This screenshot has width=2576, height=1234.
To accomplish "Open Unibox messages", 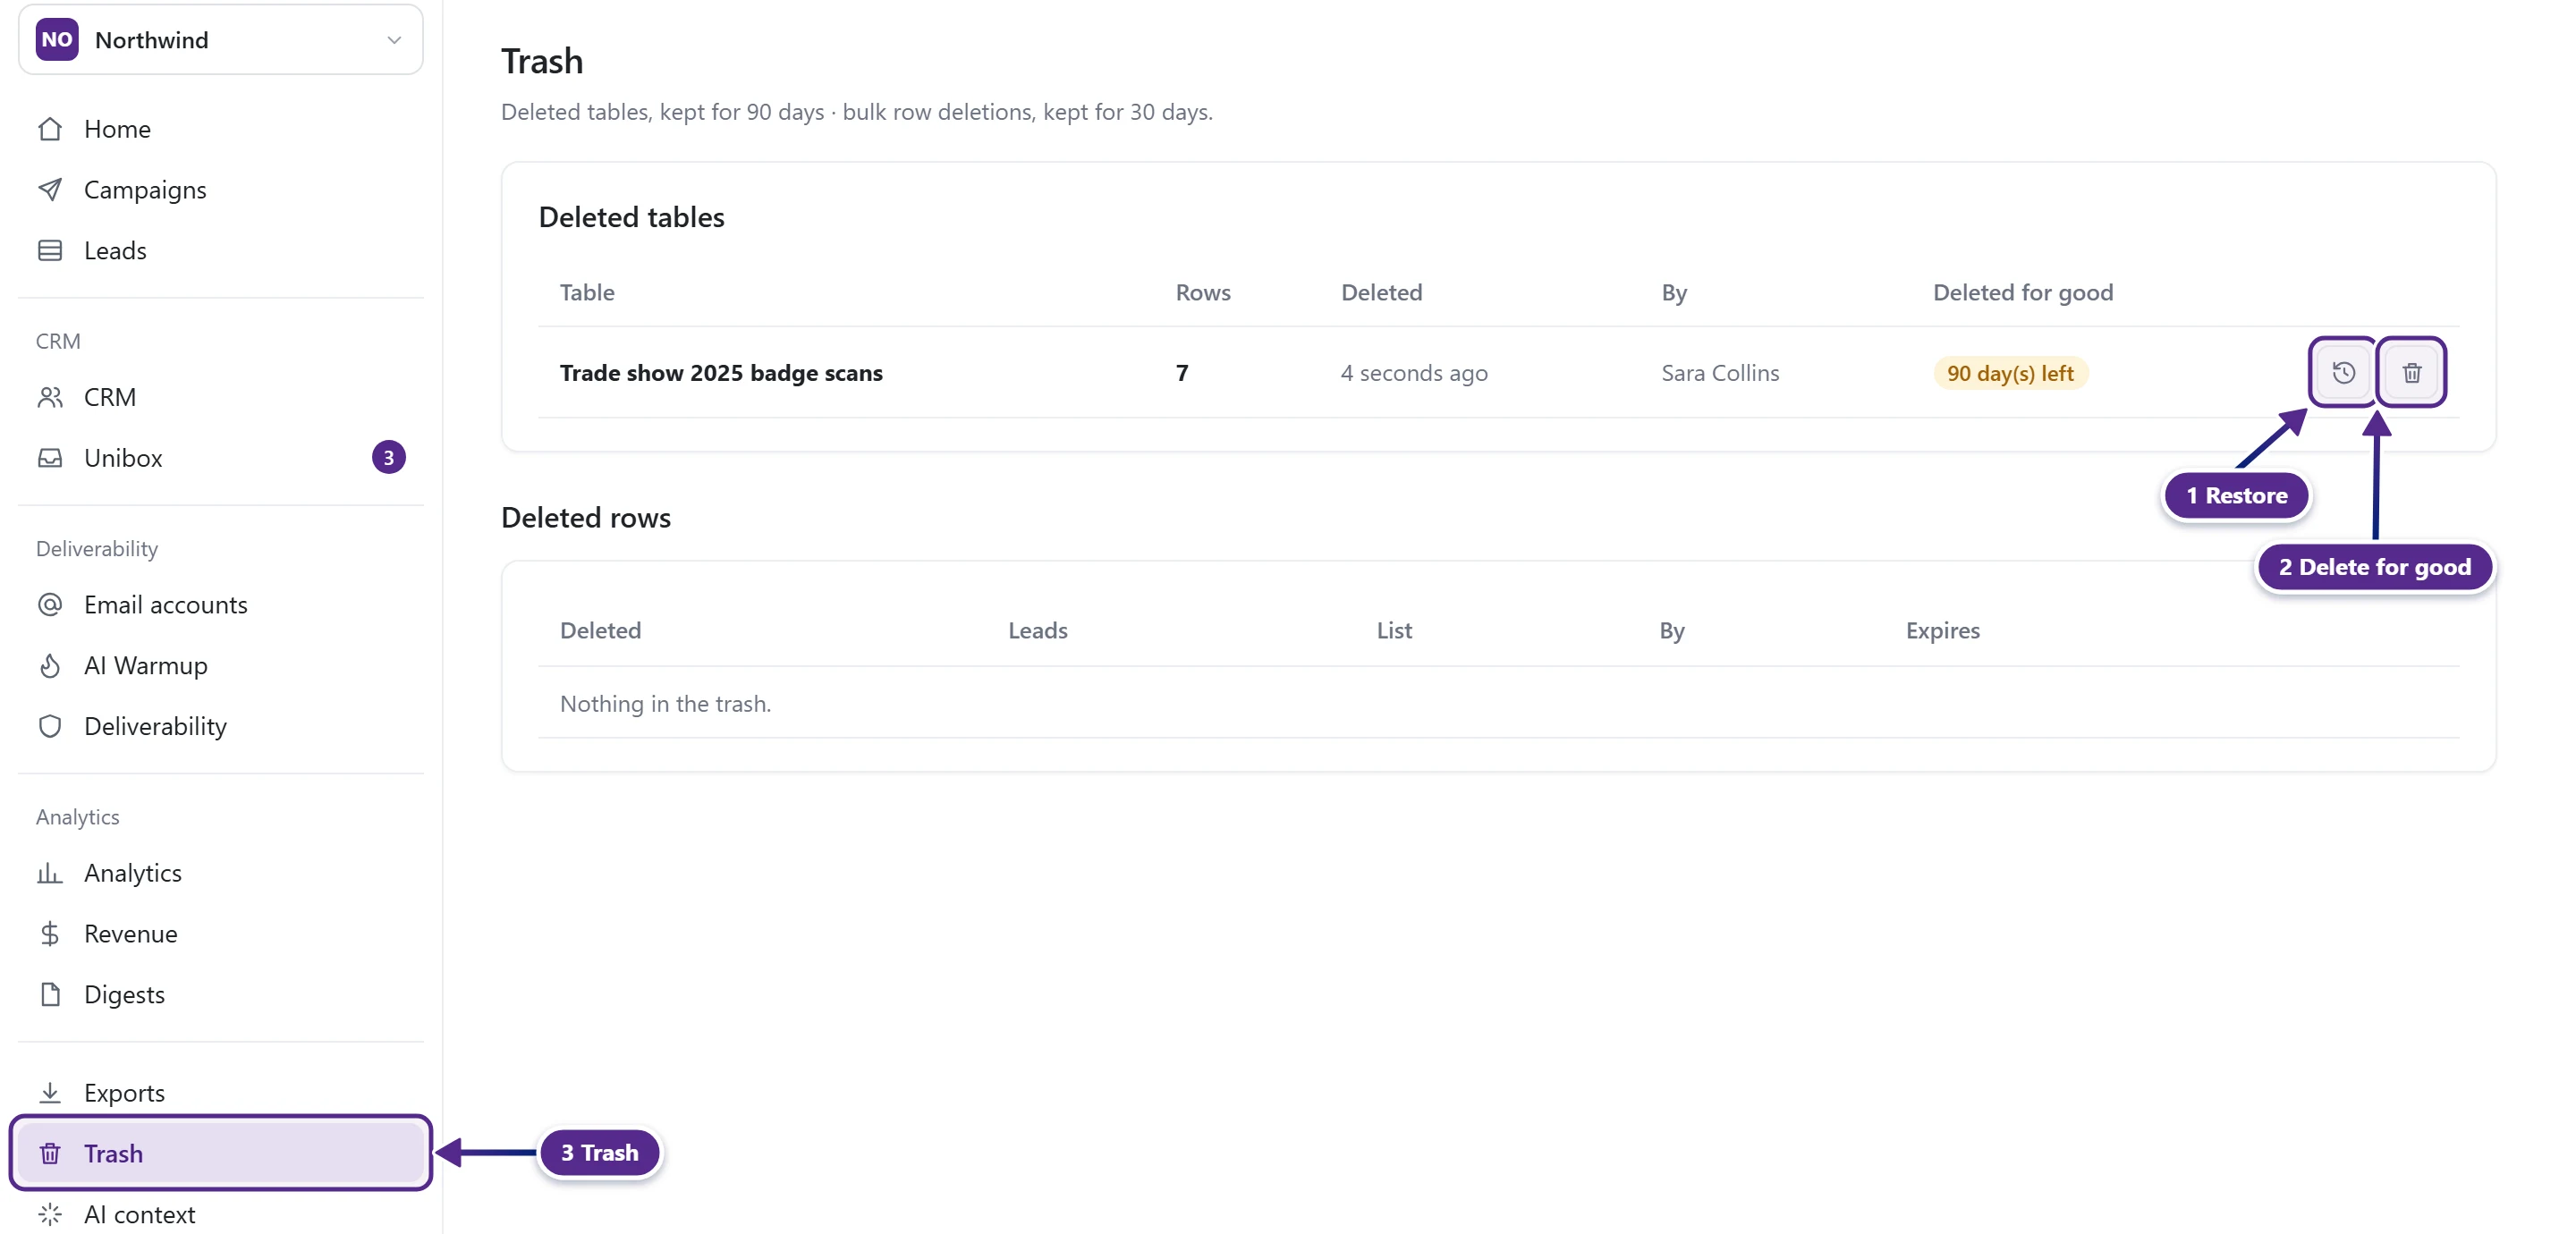I will (221, 458).
